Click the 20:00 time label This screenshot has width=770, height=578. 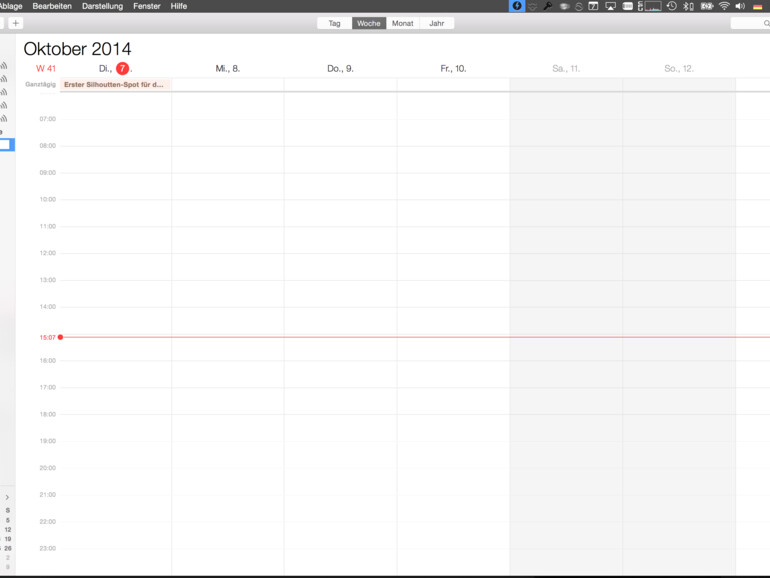click(x=48, y=468)
